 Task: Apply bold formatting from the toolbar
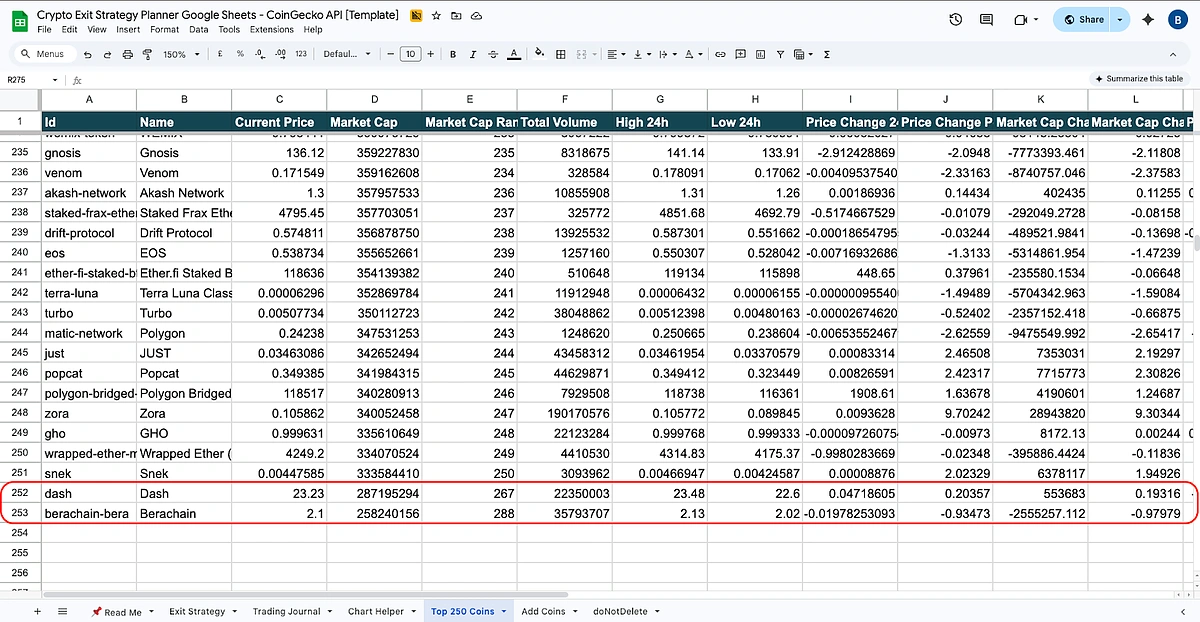point(452,54)
